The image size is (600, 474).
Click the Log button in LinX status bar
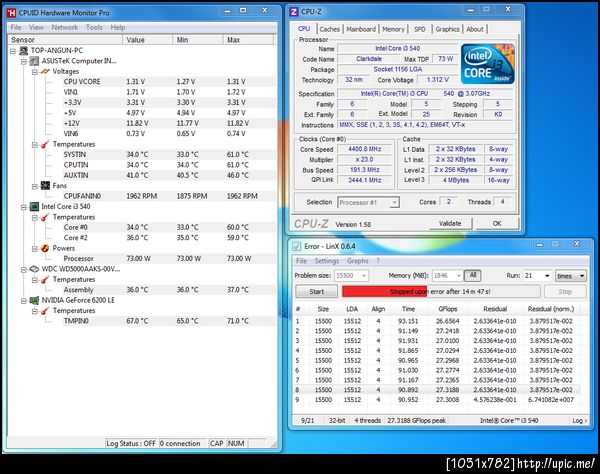coord(579,420)
